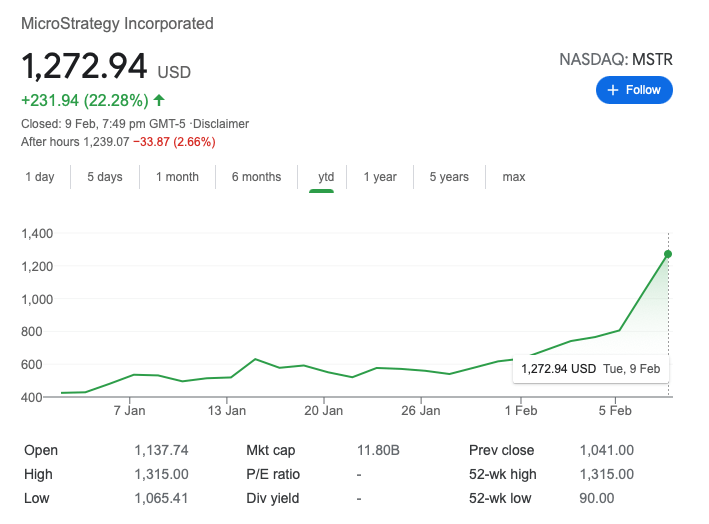Click the Open value 1,137.74

pyautogui.click(x=161, y=450)
